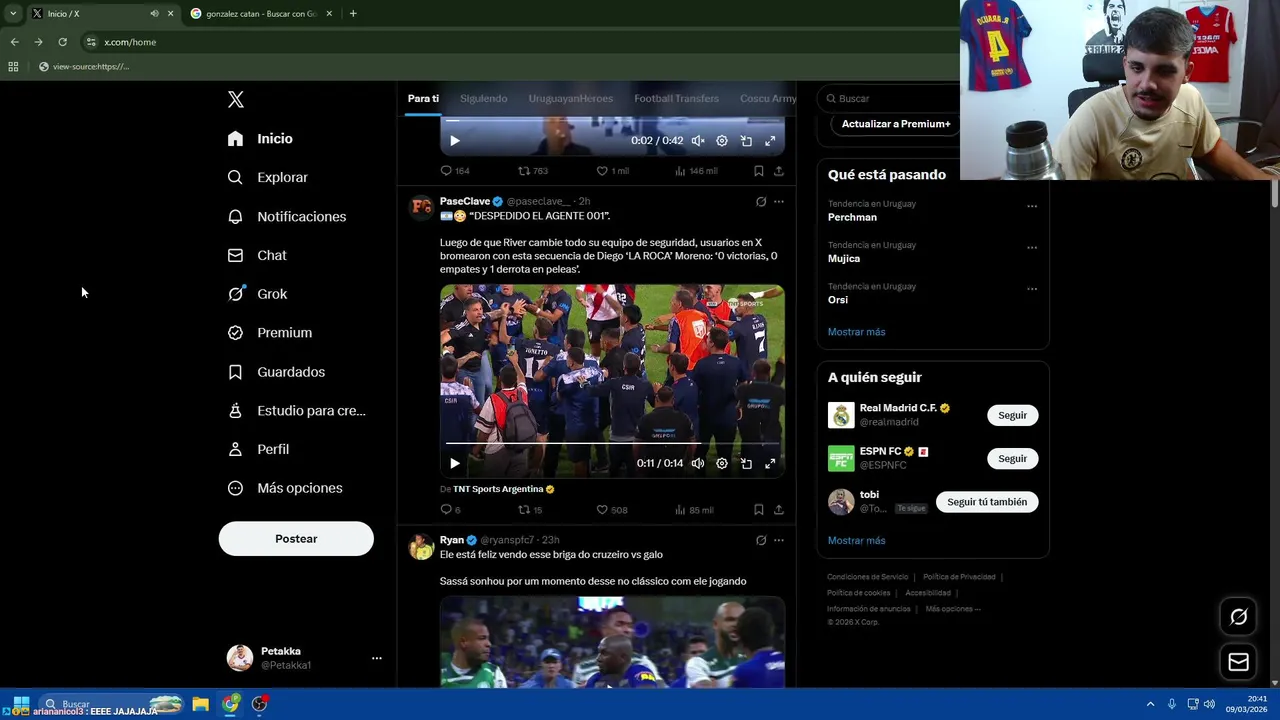Image resolution: width=1280 pixels, height=720 pixels.
Task: Reply to top post with 164 comments
Action: pos(455,171)
